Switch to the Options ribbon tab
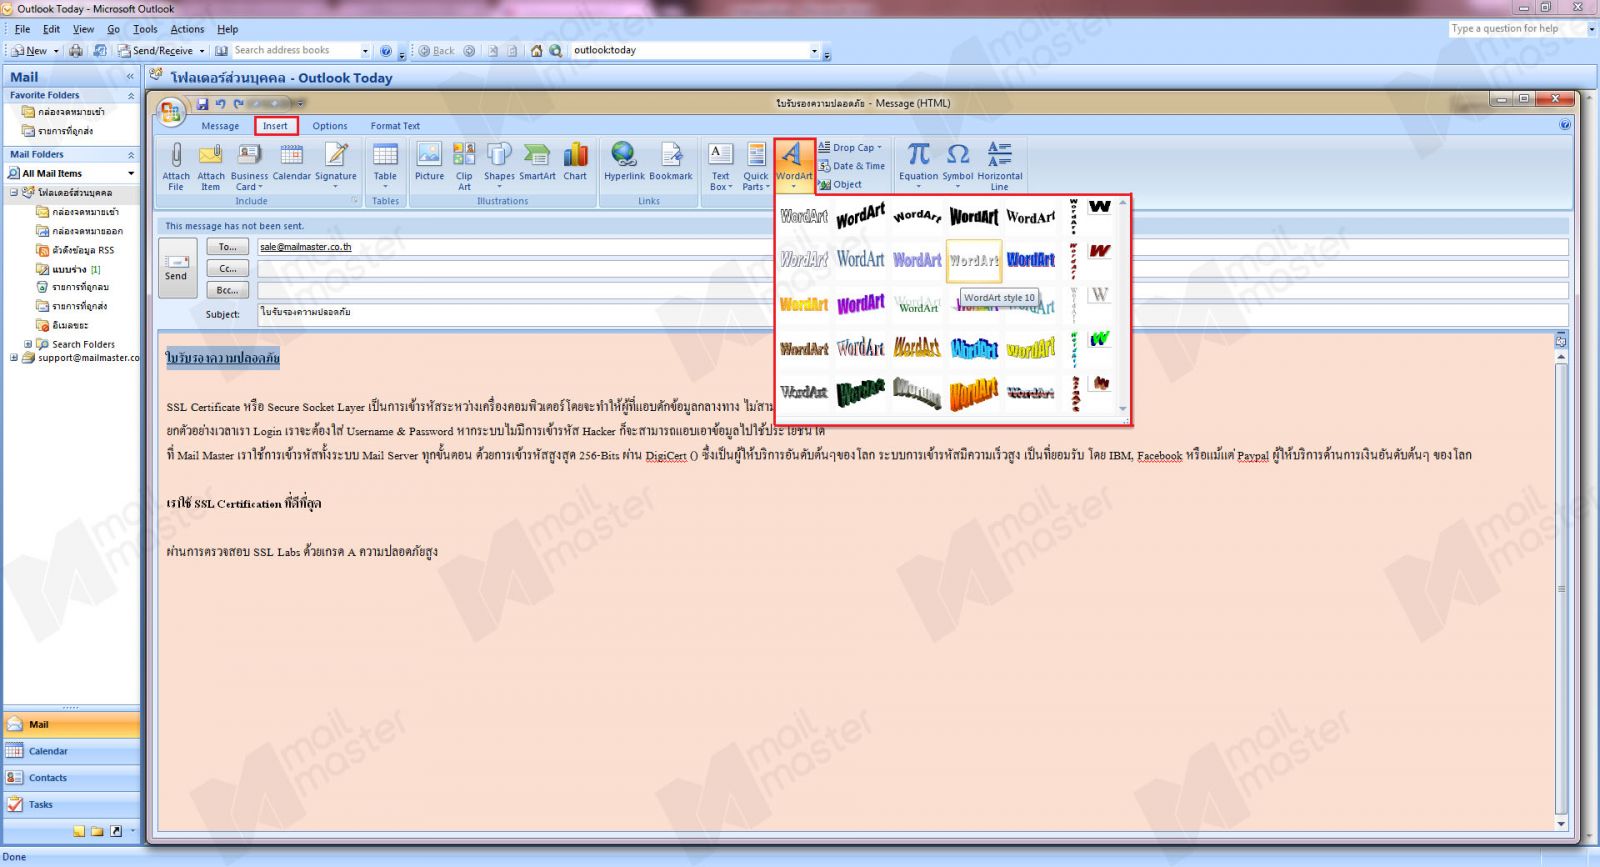The width and height of the screenshot is (1600, 867). coord(330,126)
